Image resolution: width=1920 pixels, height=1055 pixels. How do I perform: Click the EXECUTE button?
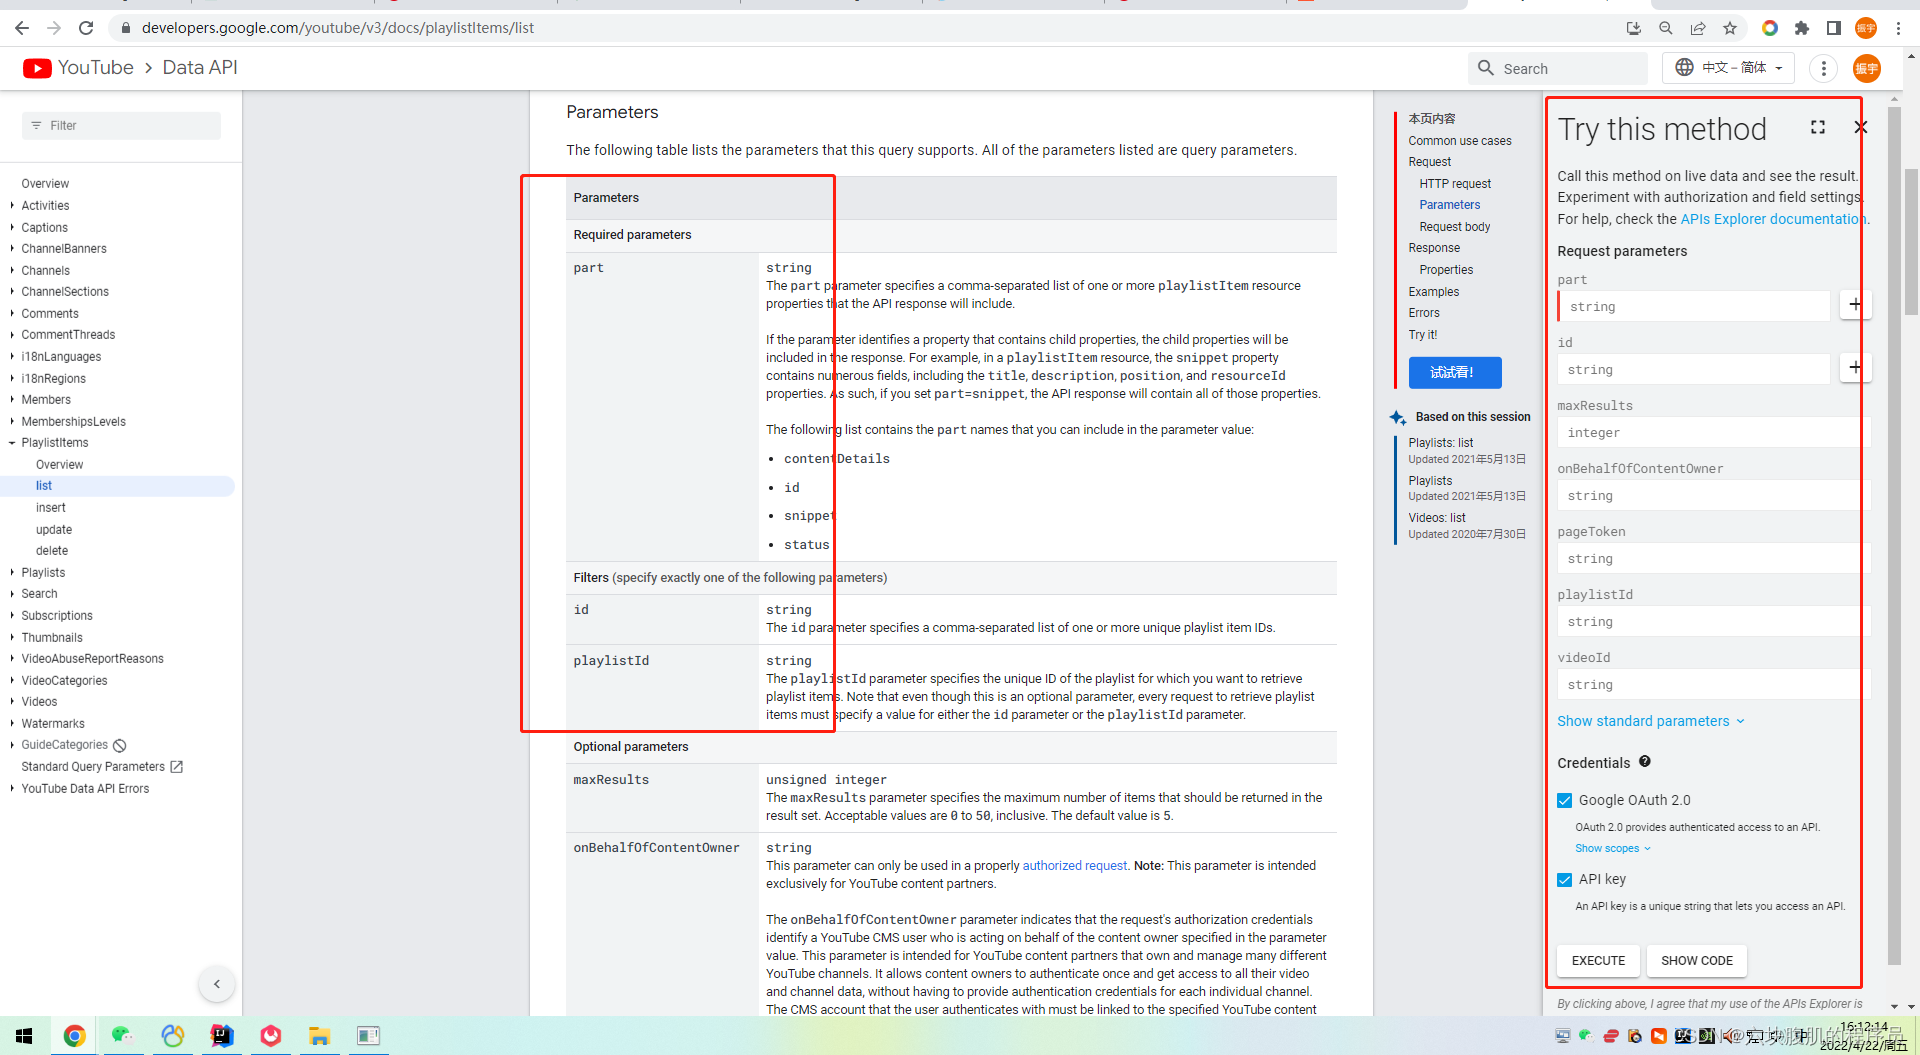tap(1598, 960)
